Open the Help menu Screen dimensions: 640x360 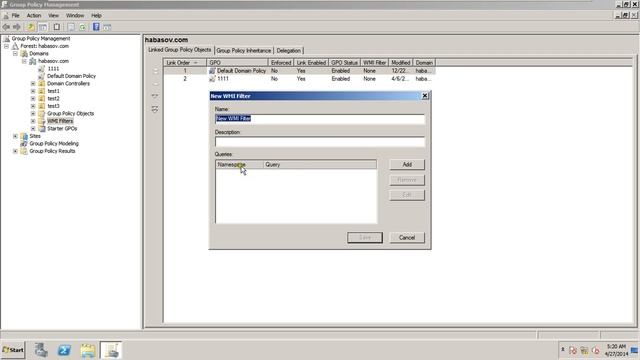point(96,16)
